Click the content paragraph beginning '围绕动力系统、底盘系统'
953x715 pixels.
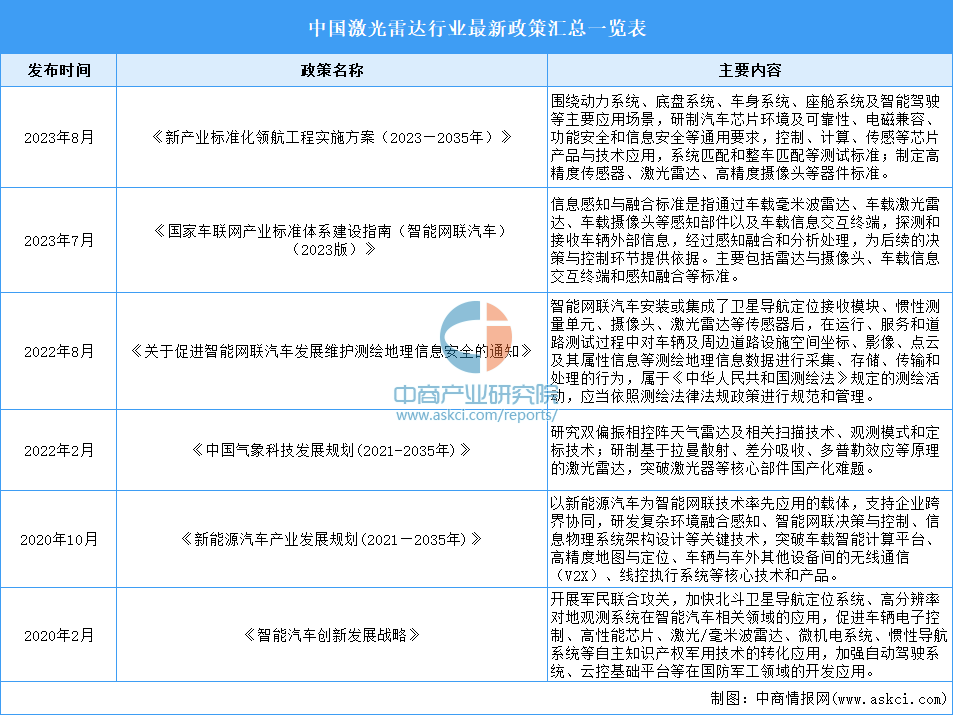745,137
